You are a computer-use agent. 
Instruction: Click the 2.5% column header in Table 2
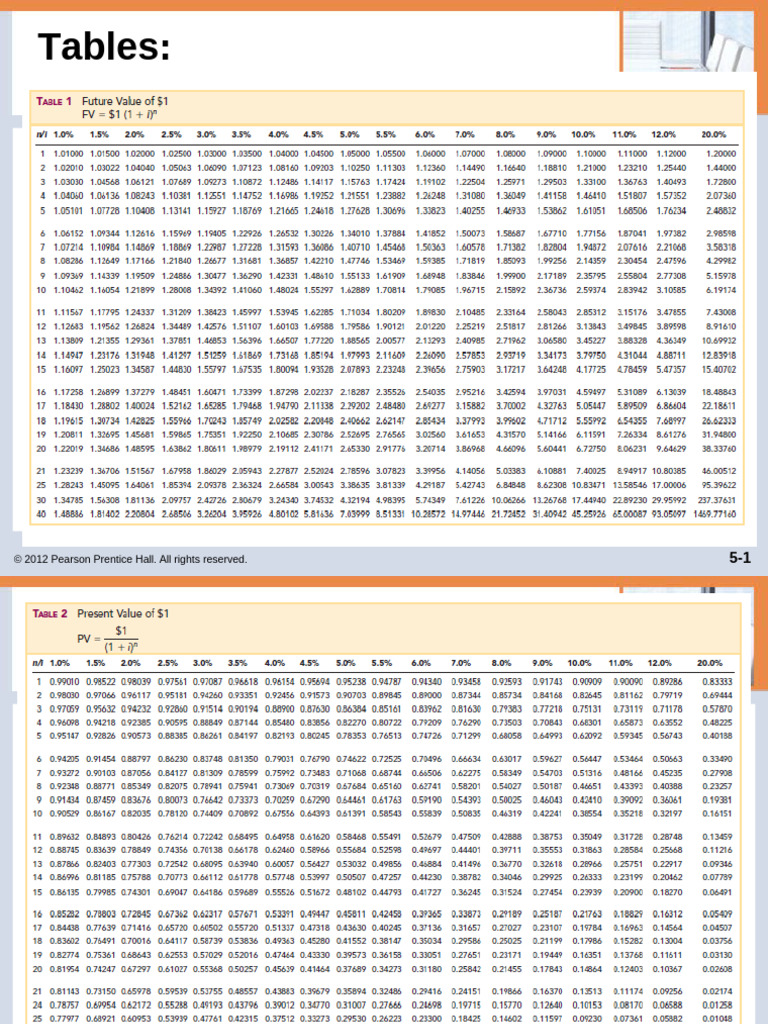168,663
